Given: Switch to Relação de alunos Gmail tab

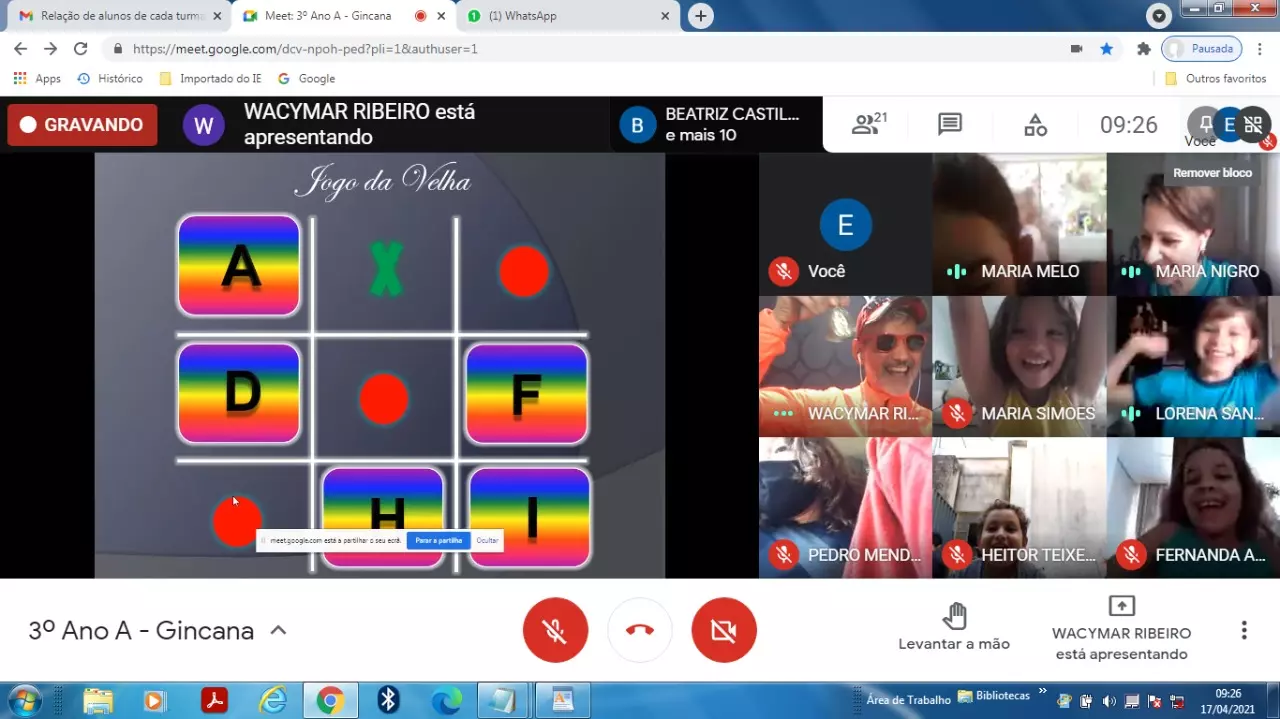Looking at the screenshot, I should tap(115, 16).
